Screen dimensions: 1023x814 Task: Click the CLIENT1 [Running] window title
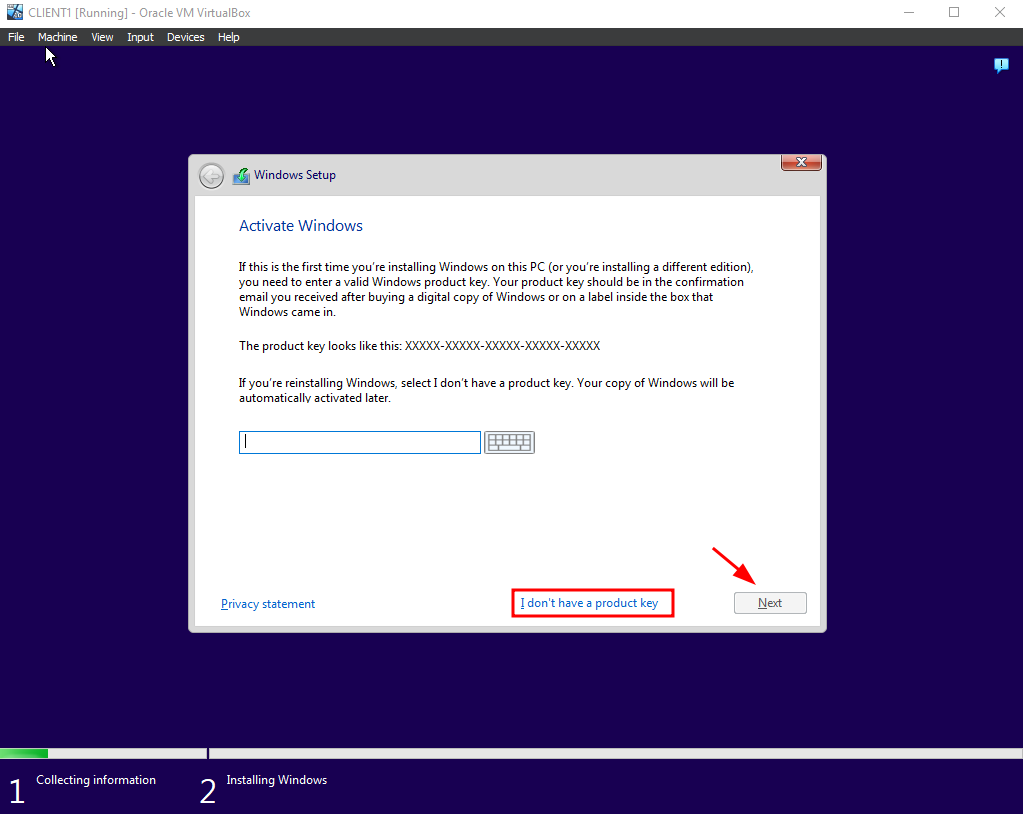(x=139, y=12)
